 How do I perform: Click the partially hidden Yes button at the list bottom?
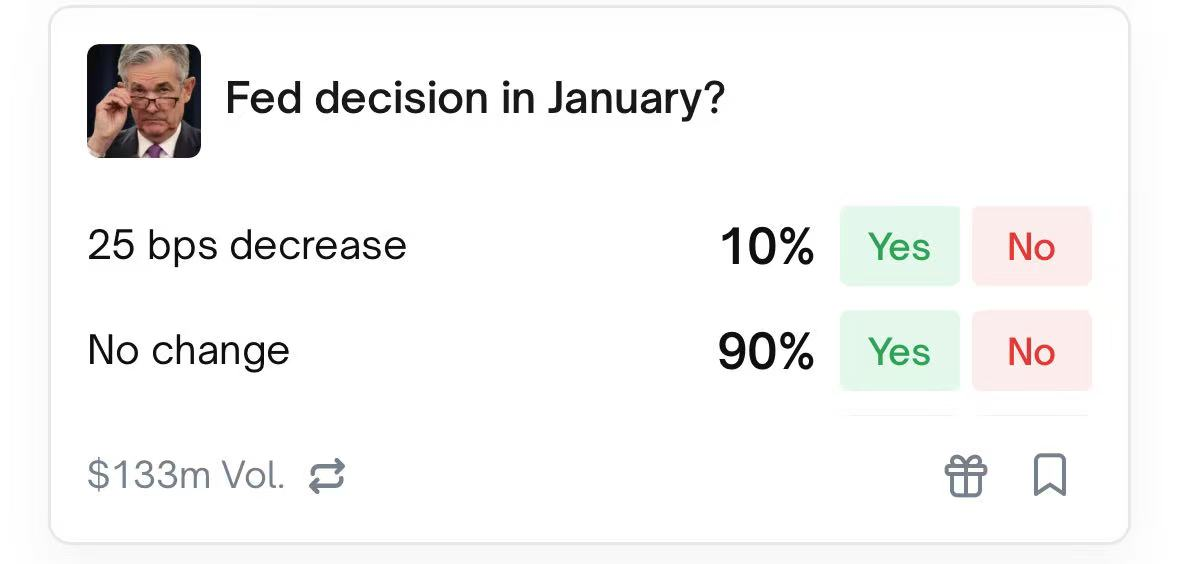tap(899, 413)
